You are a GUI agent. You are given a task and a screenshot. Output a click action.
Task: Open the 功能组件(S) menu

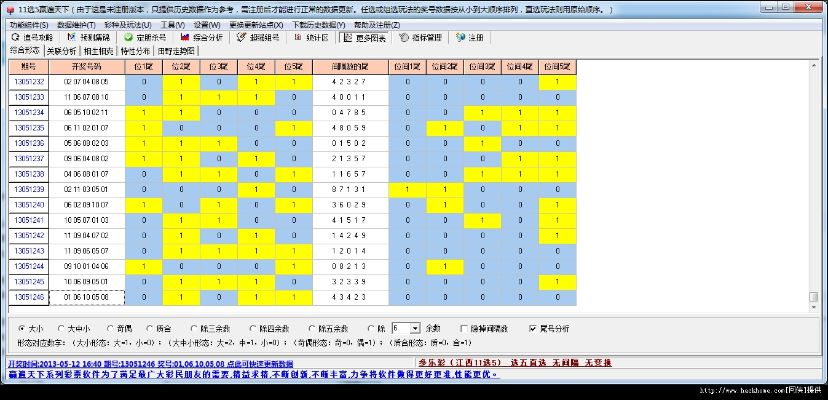pyautogui.click(x=29, y=25)
